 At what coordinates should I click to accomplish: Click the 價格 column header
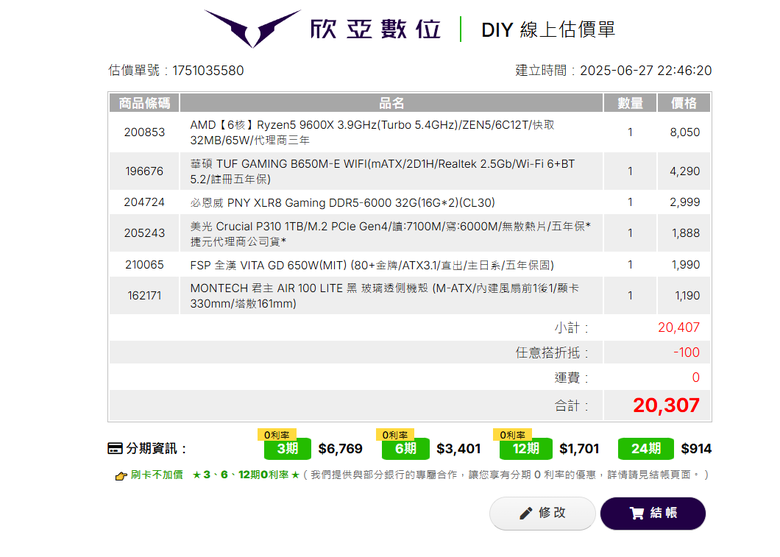pyautogui.click(x=684, y=103)
